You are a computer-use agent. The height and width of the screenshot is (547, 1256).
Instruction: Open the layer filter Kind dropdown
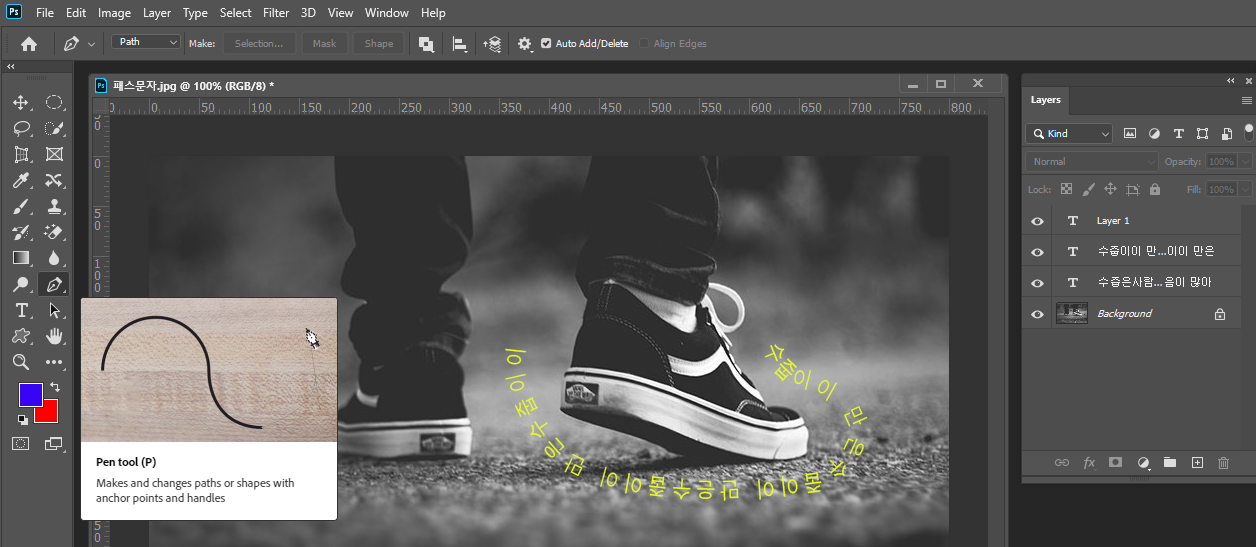pos(1070,133)
